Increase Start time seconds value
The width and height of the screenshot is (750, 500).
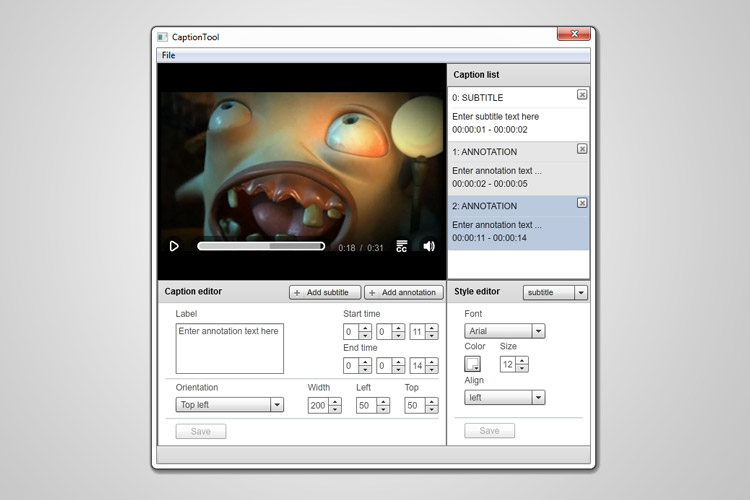tap(432, 328)
